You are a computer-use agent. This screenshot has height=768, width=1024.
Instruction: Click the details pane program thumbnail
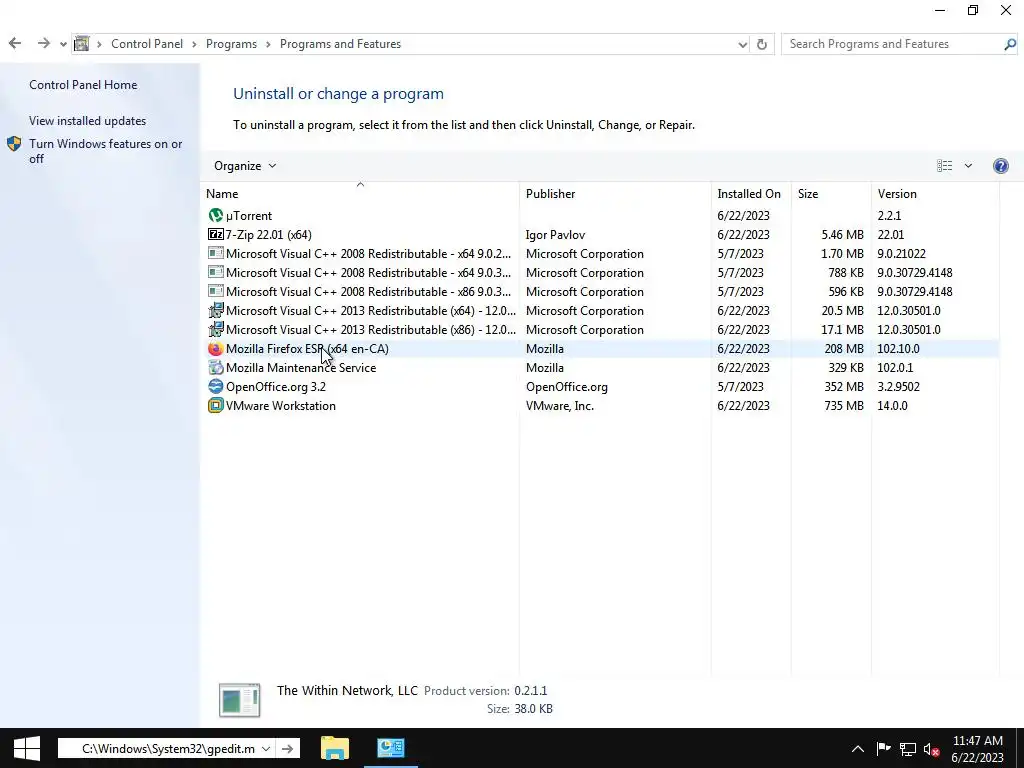click(x=240, y=700)
